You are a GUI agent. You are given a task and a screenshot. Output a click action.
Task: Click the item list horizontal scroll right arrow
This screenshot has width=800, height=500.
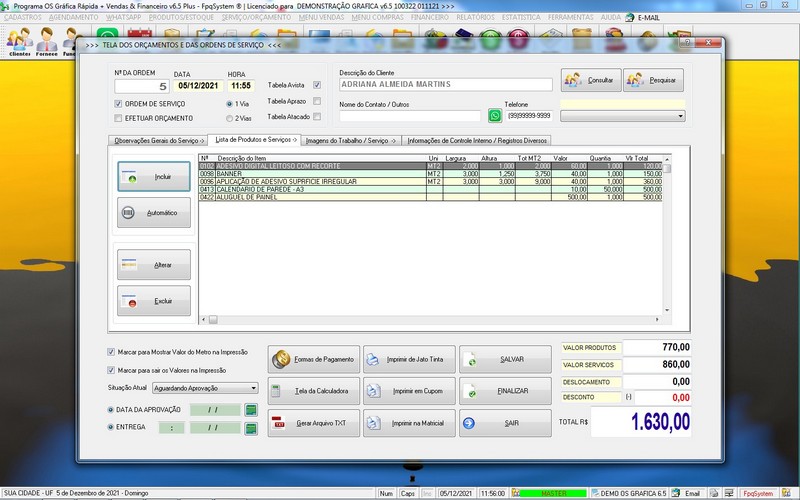657,319
